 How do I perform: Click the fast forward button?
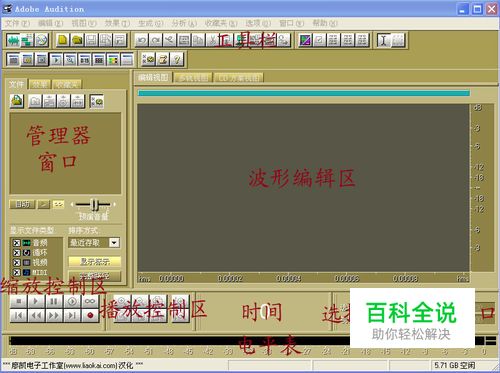point(54,315)
